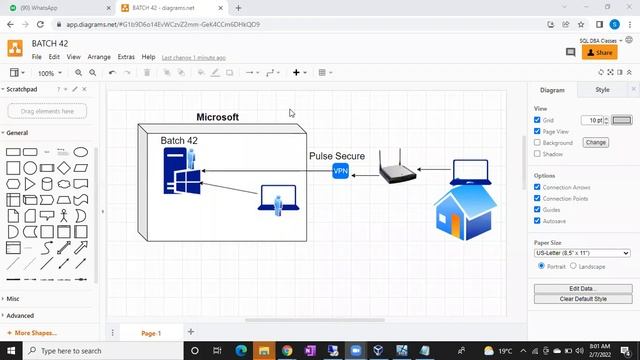Undo the last change

[112, 73]
